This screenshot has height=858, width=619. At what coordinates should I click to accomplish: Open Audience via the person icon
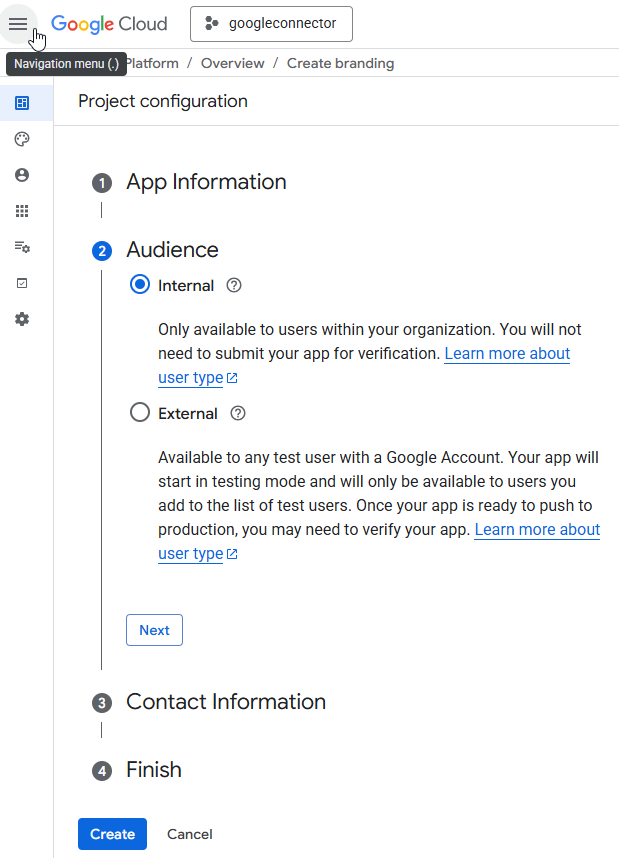point(22,175)
